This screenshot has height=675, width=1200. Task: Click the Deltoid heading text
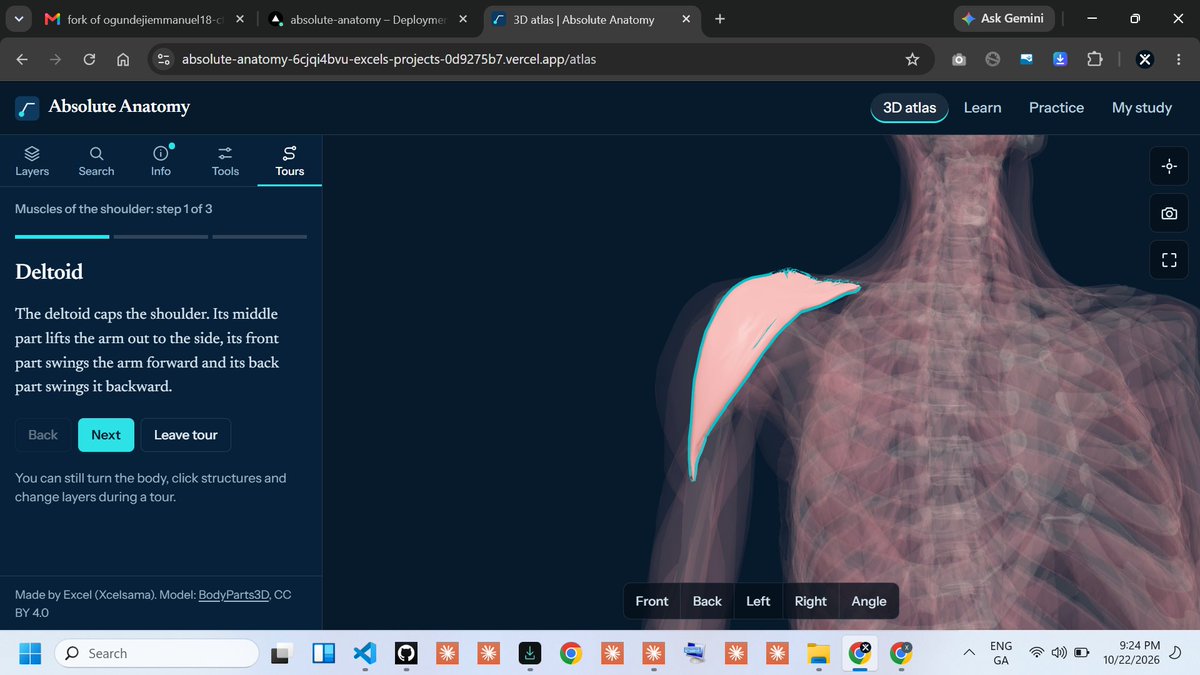49,272
